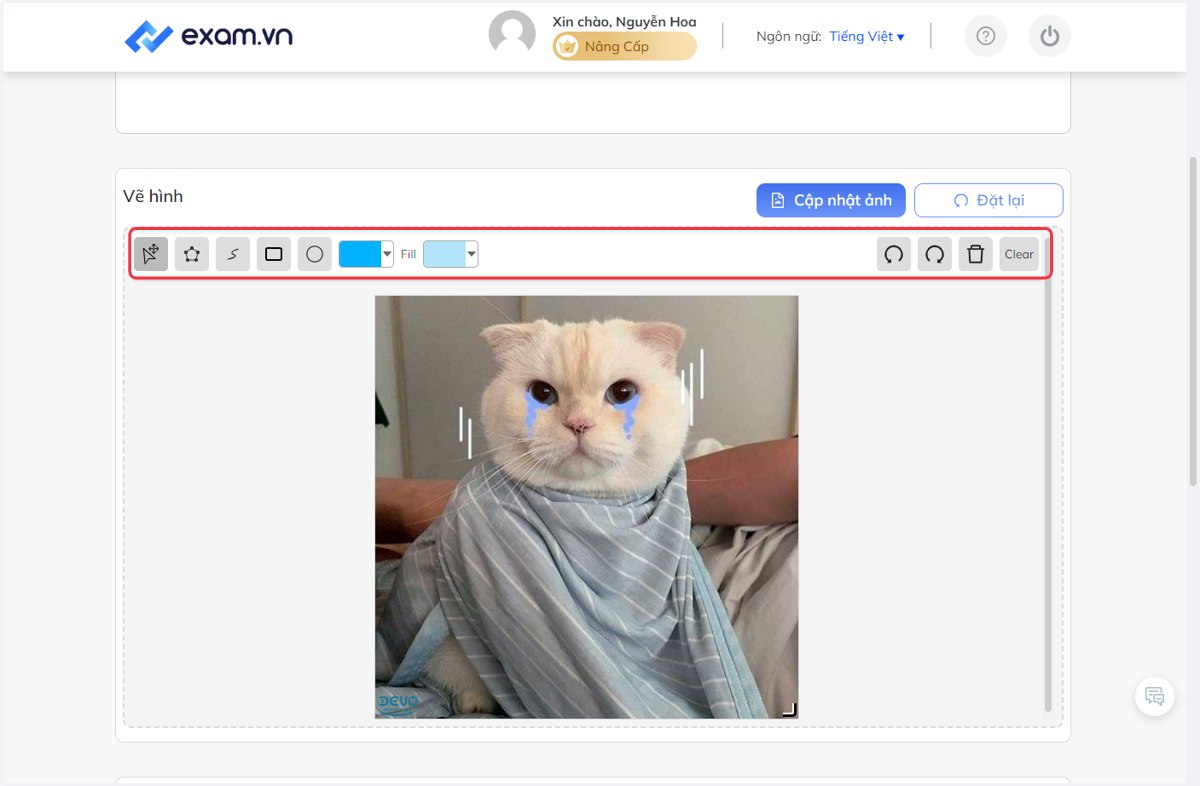Screen dimensions: 1200x786
Task: Click the drawing canvas vertical scrollbar
Action: tap(1048, 475)
